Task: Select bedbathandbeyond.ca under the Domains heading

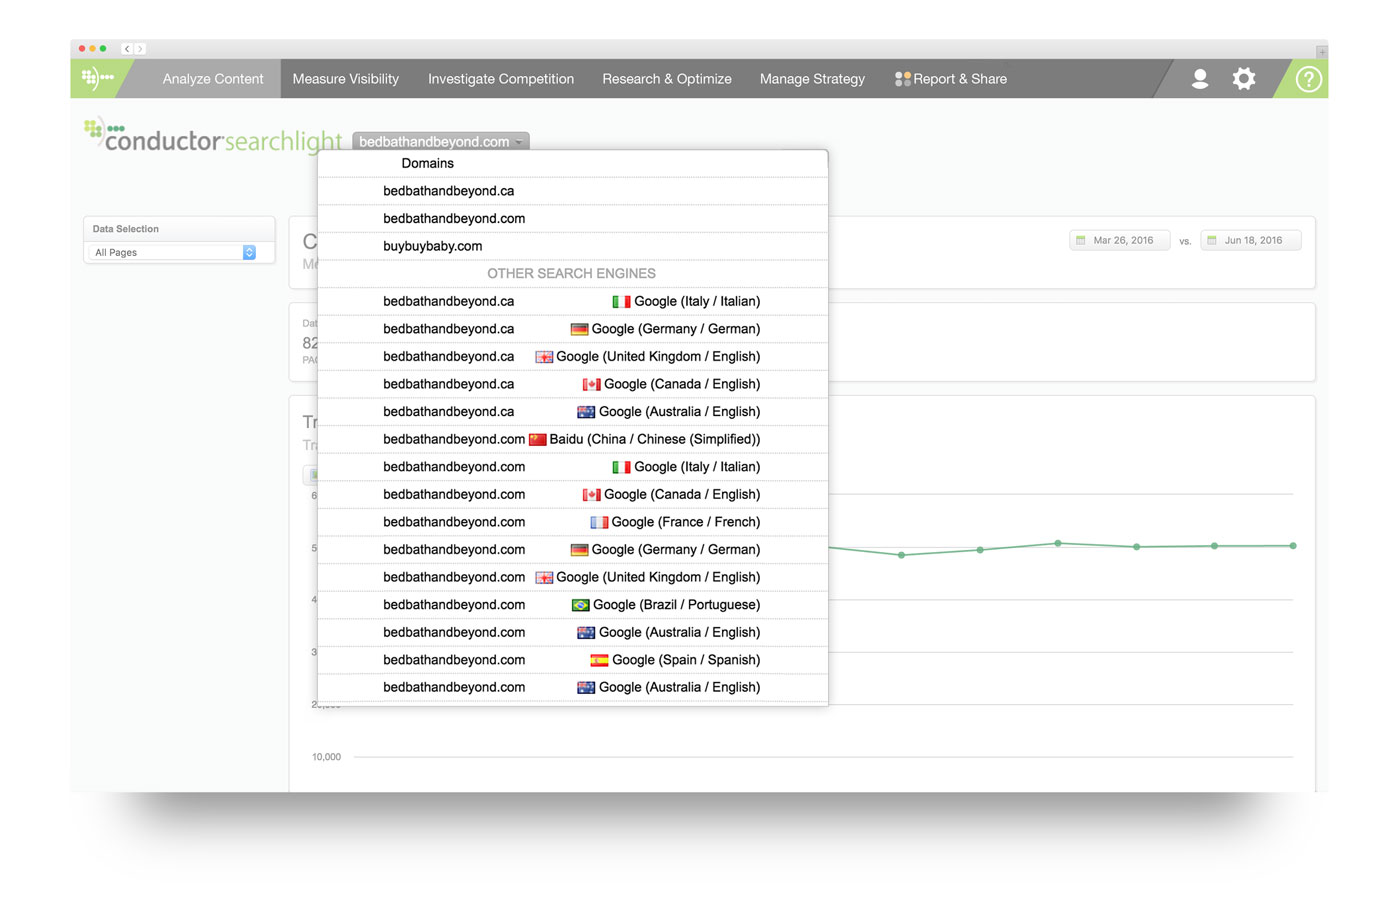Action: click(x=573, y=191)
